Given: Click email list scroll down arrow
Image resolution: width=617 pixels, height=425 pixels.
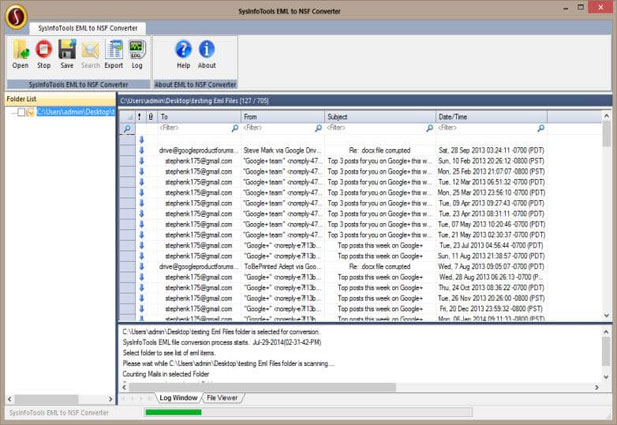Looking at the screenshot, I should pos(606,315).
